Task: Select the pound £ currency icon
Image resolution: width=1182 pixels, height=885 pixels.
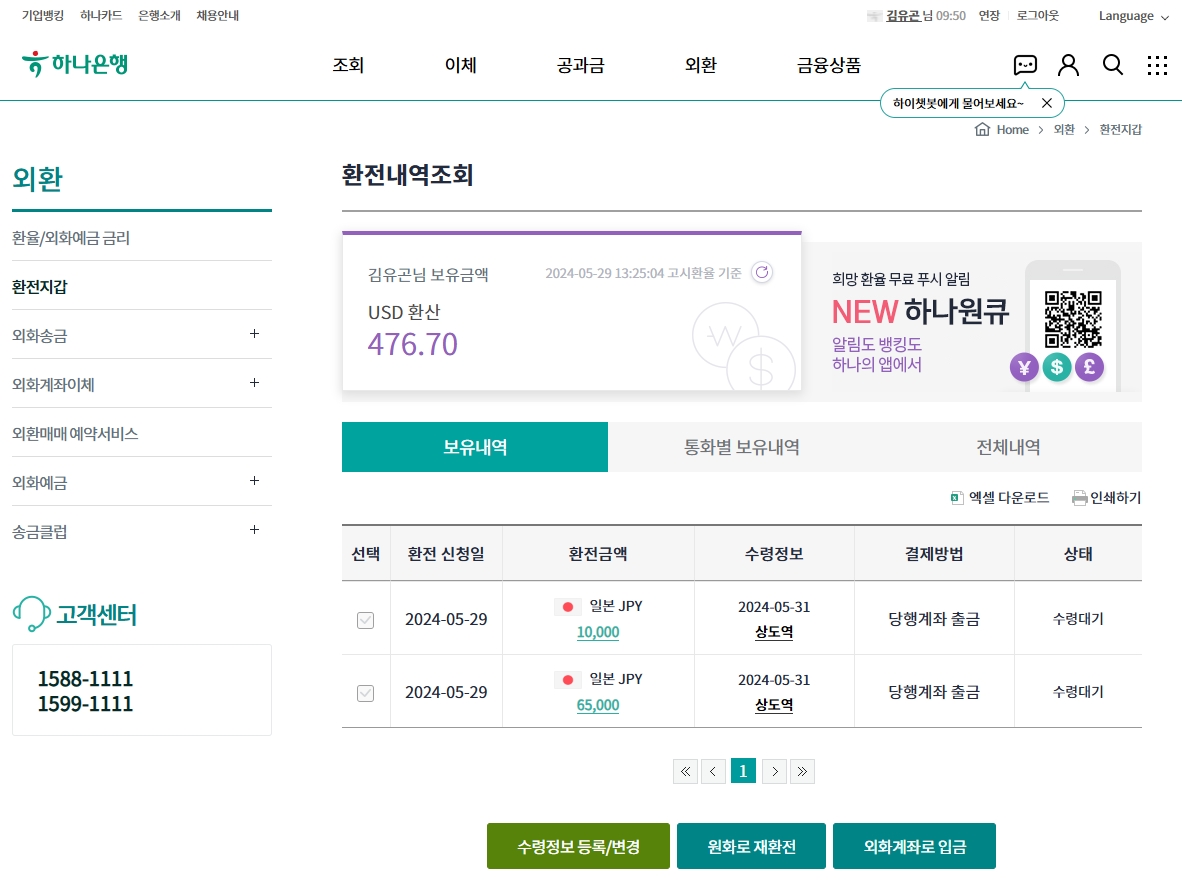Action: click(1090, 367)
